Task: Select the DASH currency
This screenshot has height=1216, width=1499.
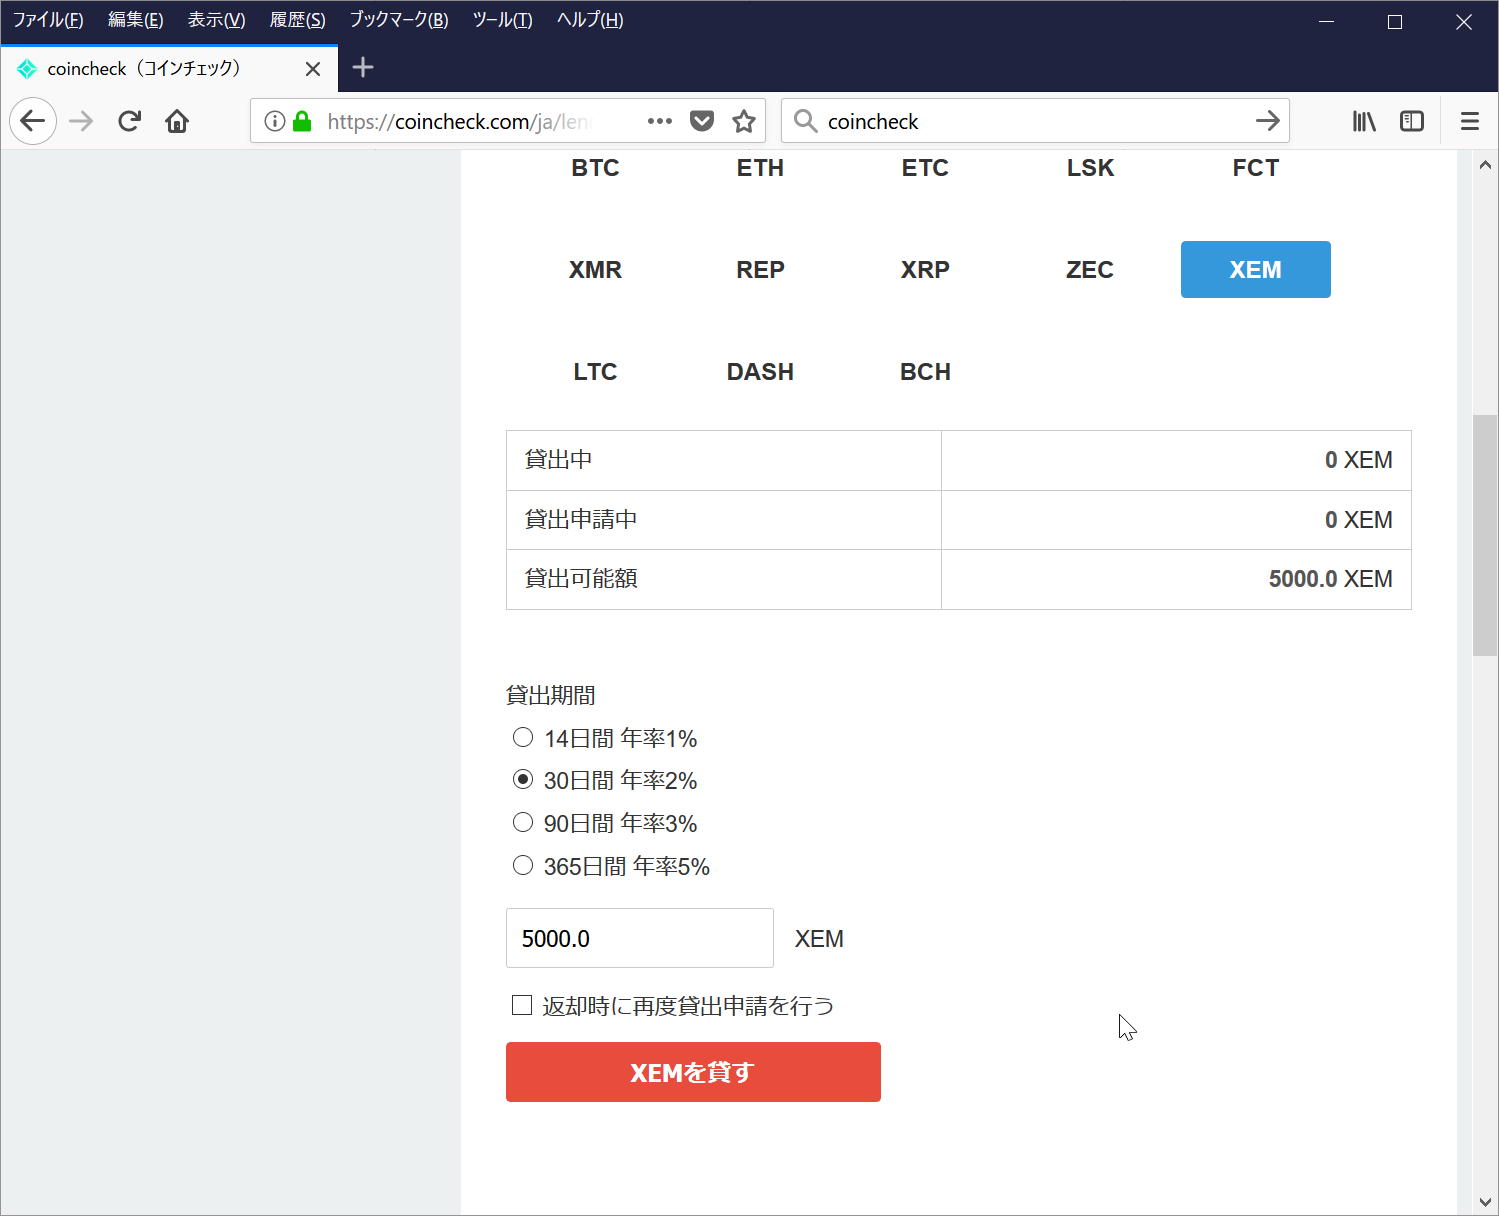Action: pos(761,371)
